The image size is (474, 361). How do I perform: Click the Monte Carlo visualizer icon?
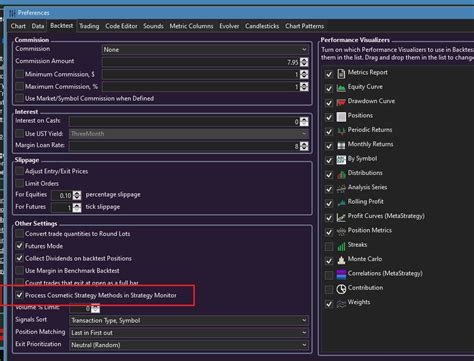[x=341, y=260]
